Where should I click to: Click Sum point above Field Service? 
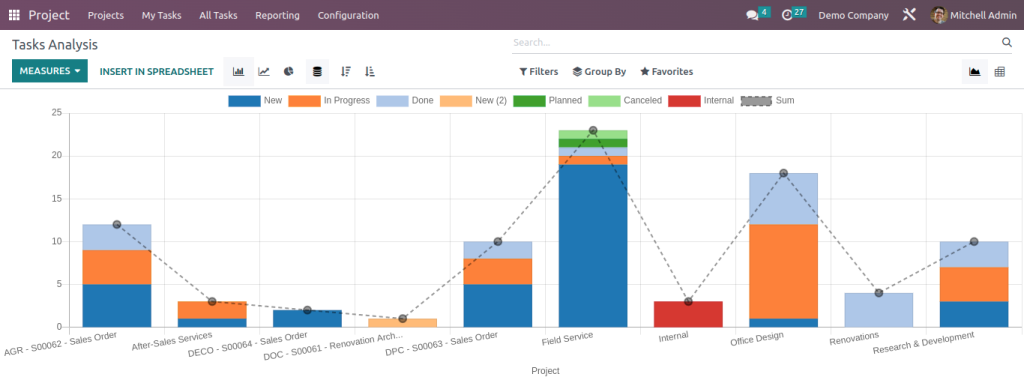[x=593, y=131]
